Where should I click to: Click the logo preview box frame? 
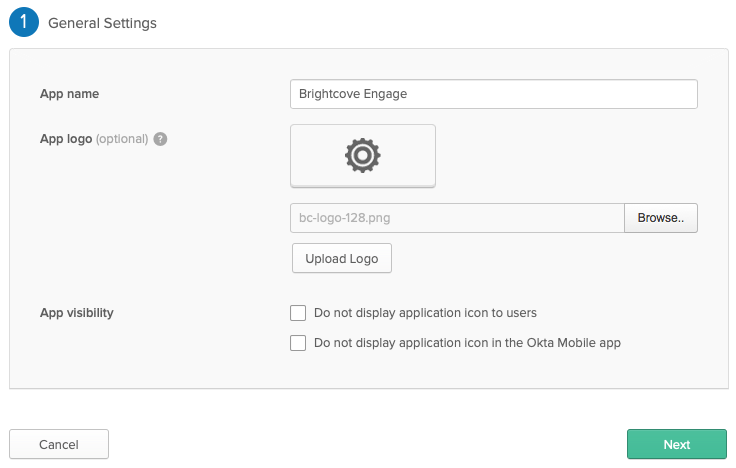pos(362,156)
